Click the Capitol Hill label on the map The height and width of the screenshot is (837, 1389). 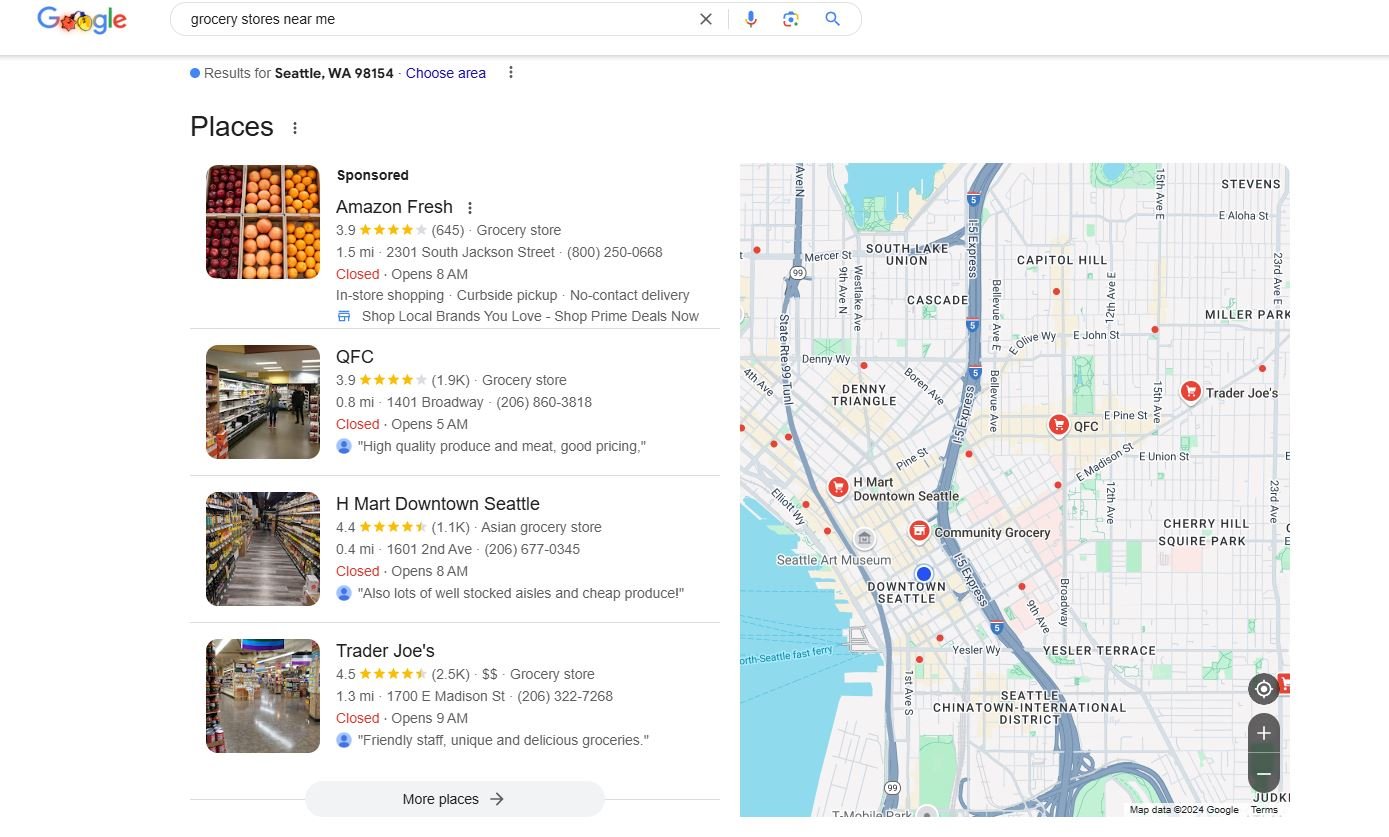(x=1062, y=260)
